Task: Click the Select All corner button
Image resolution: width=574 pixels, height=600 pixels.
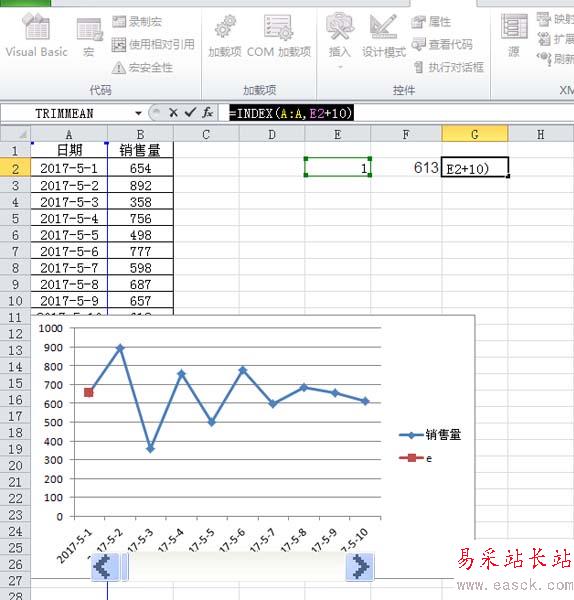Action: (15, 134)
